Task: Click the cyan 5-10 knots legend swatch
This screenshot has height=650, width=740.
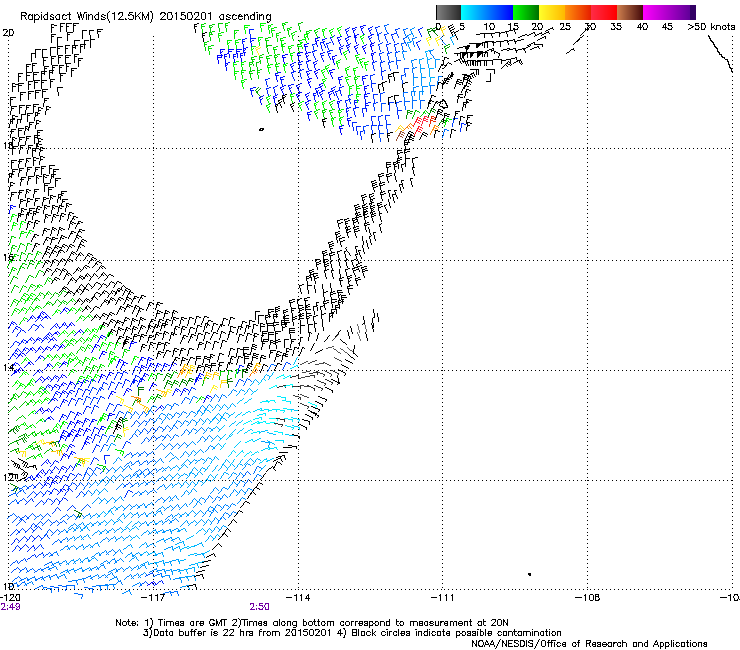Action: click(x=474, y=12)
